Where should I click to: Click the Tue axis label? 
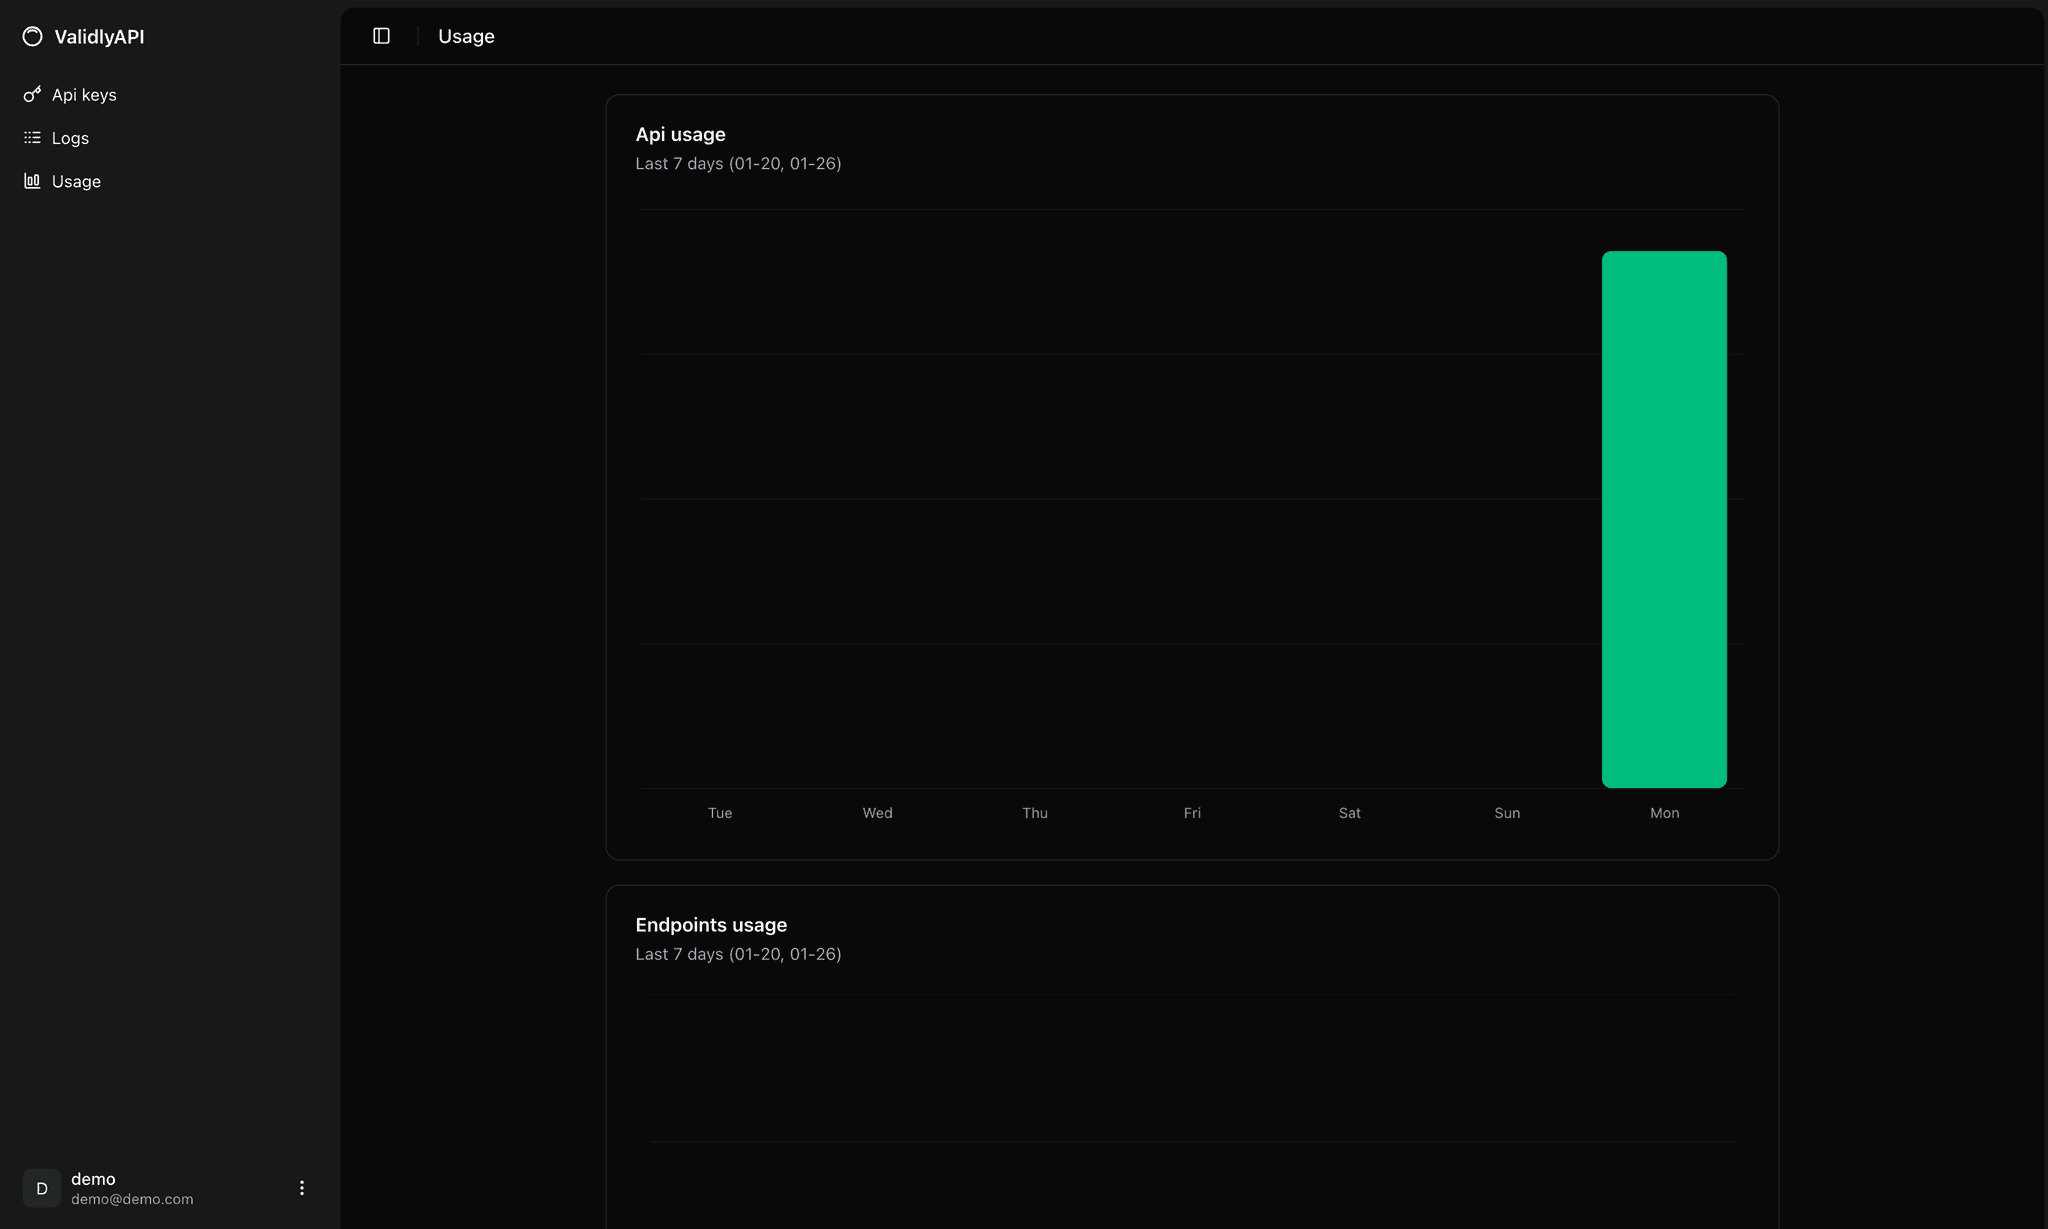click(720, 813)
